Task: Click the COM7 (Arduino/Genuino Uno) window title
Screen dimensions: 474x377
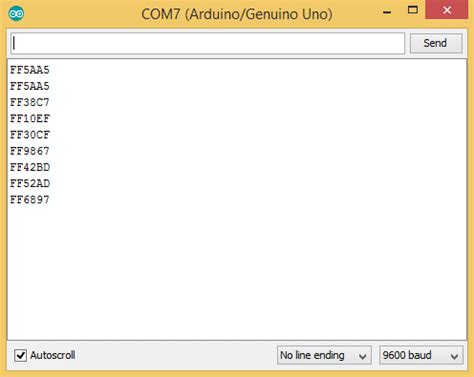Action: pyautogui.click(x=237, y=14)
